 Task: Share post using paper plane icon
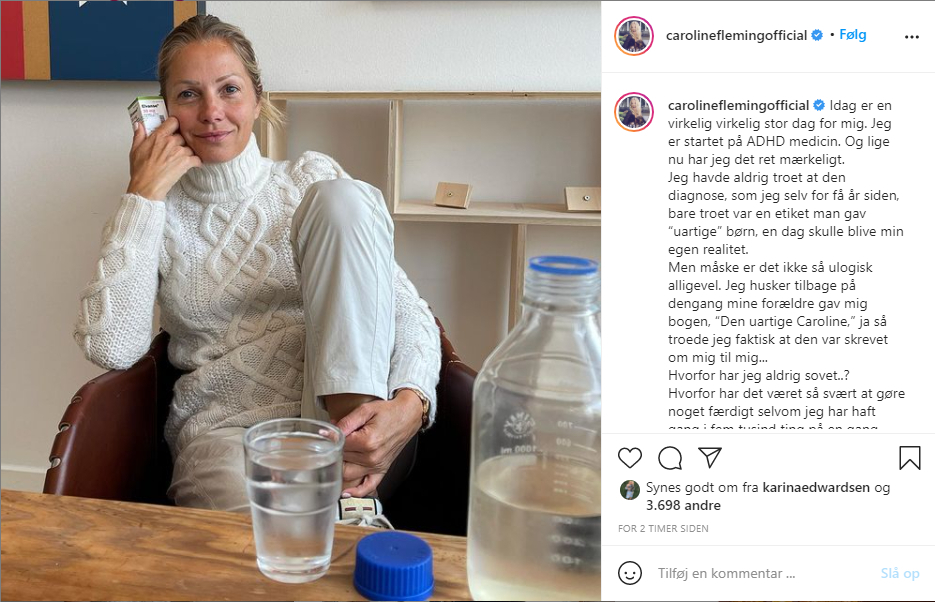click(x=710, y=457)
